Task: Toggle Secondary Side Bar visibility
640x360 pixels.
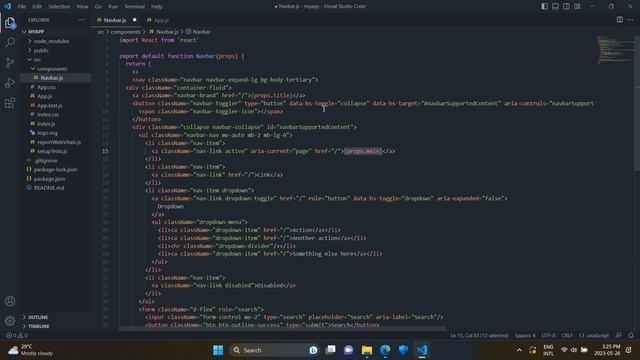Action: click(567, 6)
